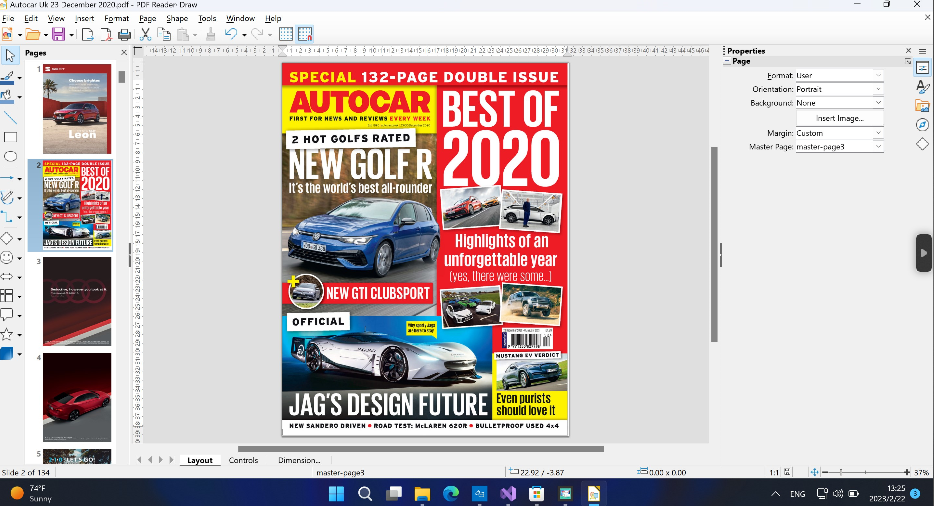Open the File menu
Image resolution: width=934 pixels, height=506 pixels.
click(8, 18)
